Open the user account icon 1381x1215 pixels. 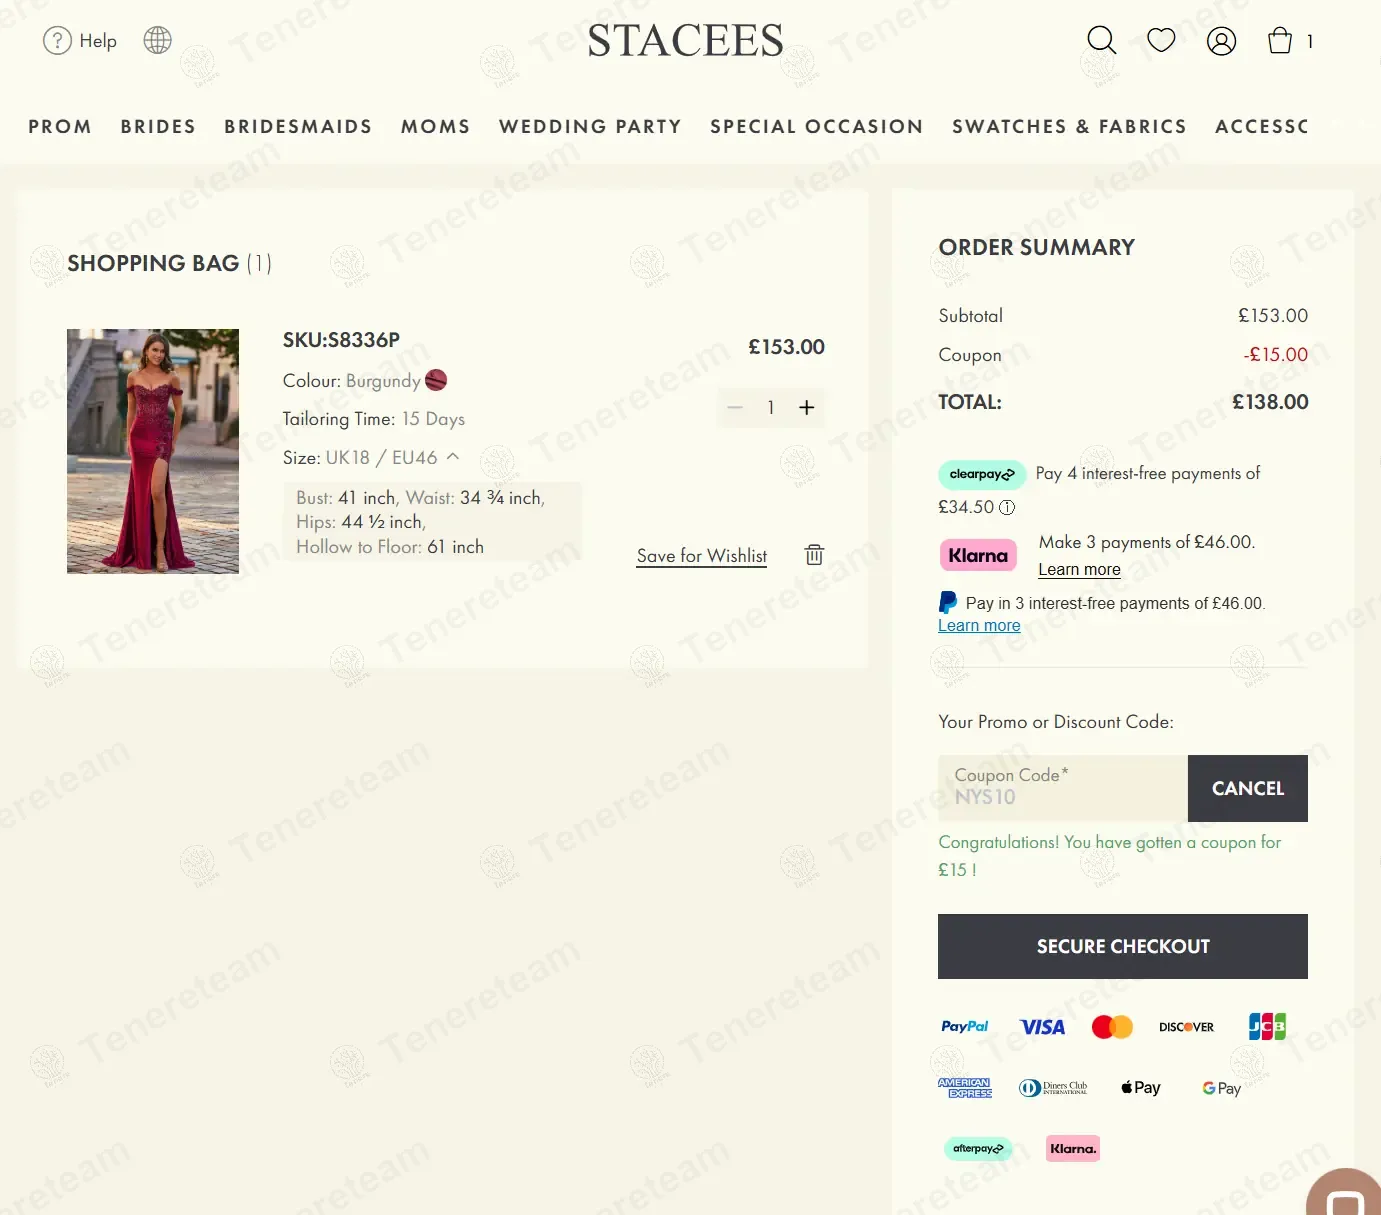1221,41
